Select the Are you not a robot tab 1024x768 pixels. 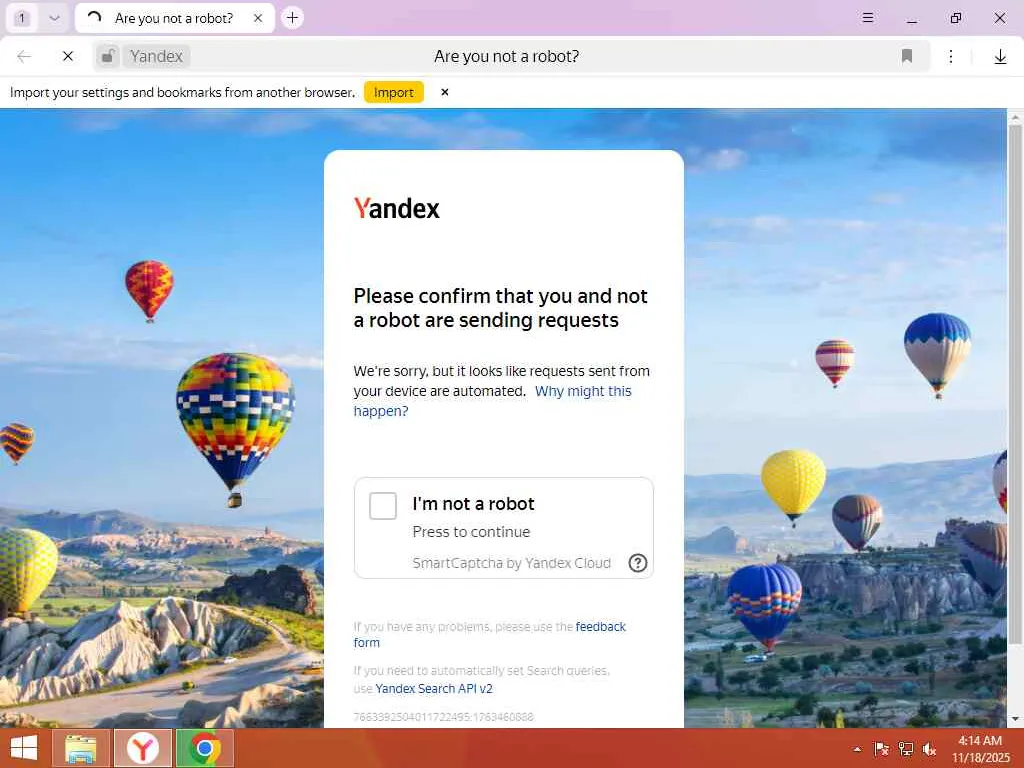[x=174, y=18]
